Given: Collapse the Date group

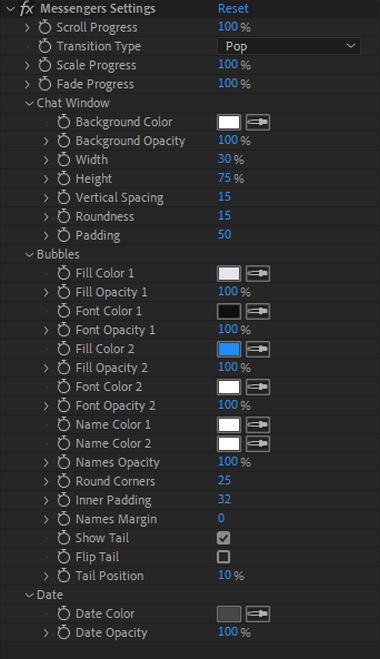Looking at the screenshot, I should point(29,595).
